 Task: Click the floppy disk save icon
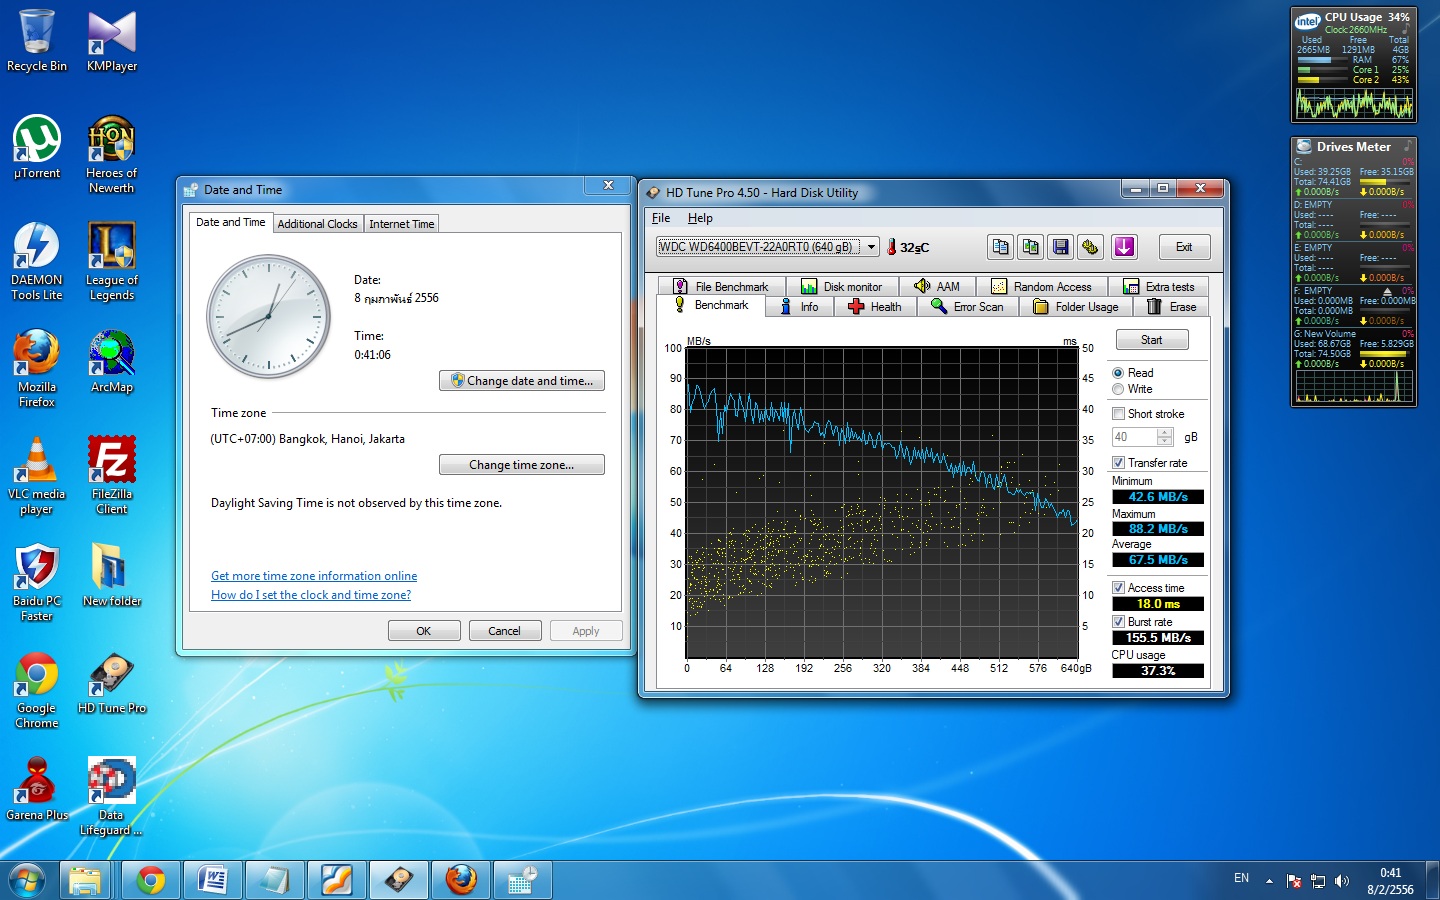click(1060, 247)
